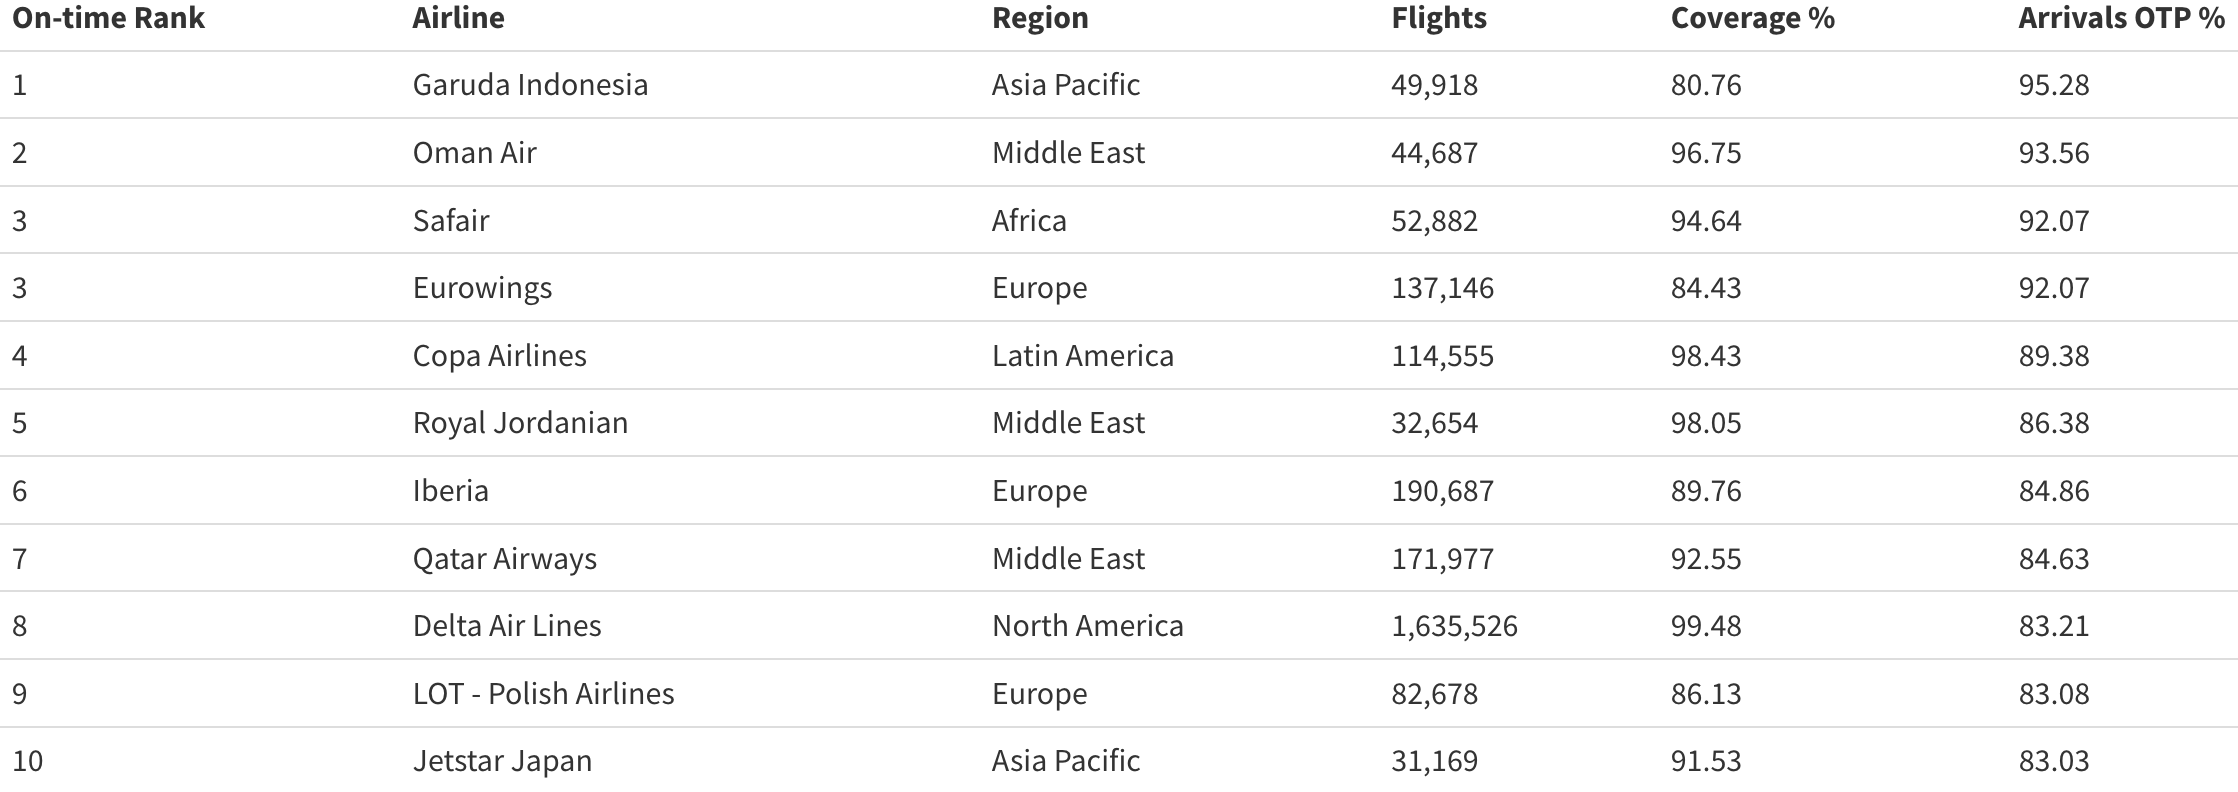The image size is (2238, 792).
Task: Select the Qatar Airways cell
Action: tap(504, 558)
